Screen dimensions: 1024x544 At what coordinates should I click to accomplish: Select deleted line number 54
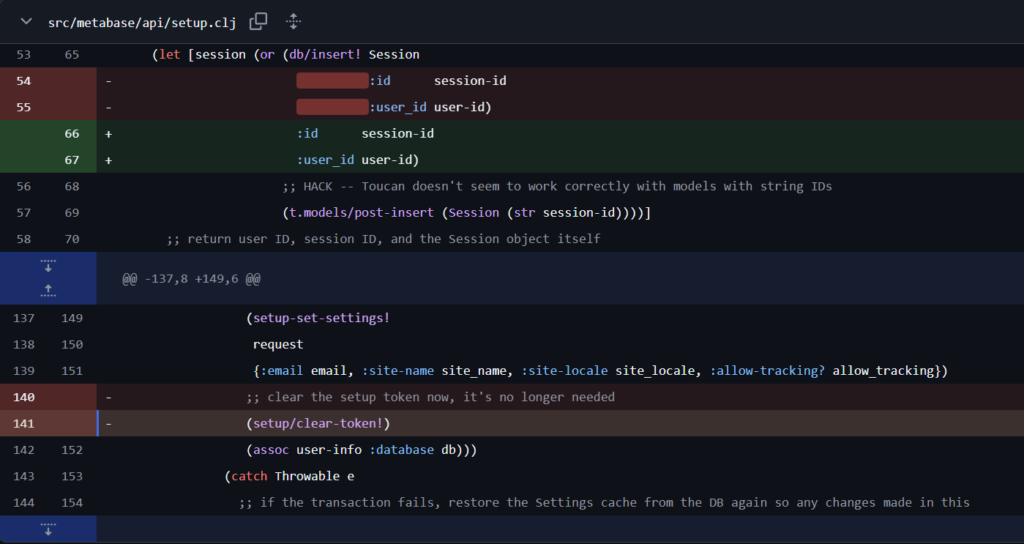tap(24, 81)
